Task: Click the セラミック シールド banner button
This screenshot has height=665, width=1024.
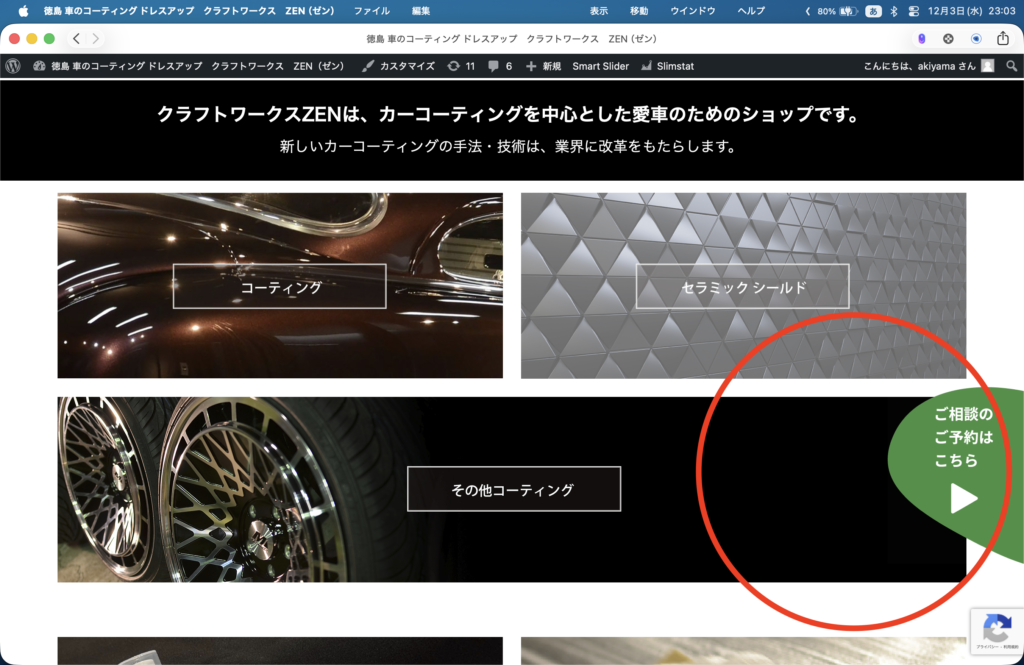Action: [742, 286]
